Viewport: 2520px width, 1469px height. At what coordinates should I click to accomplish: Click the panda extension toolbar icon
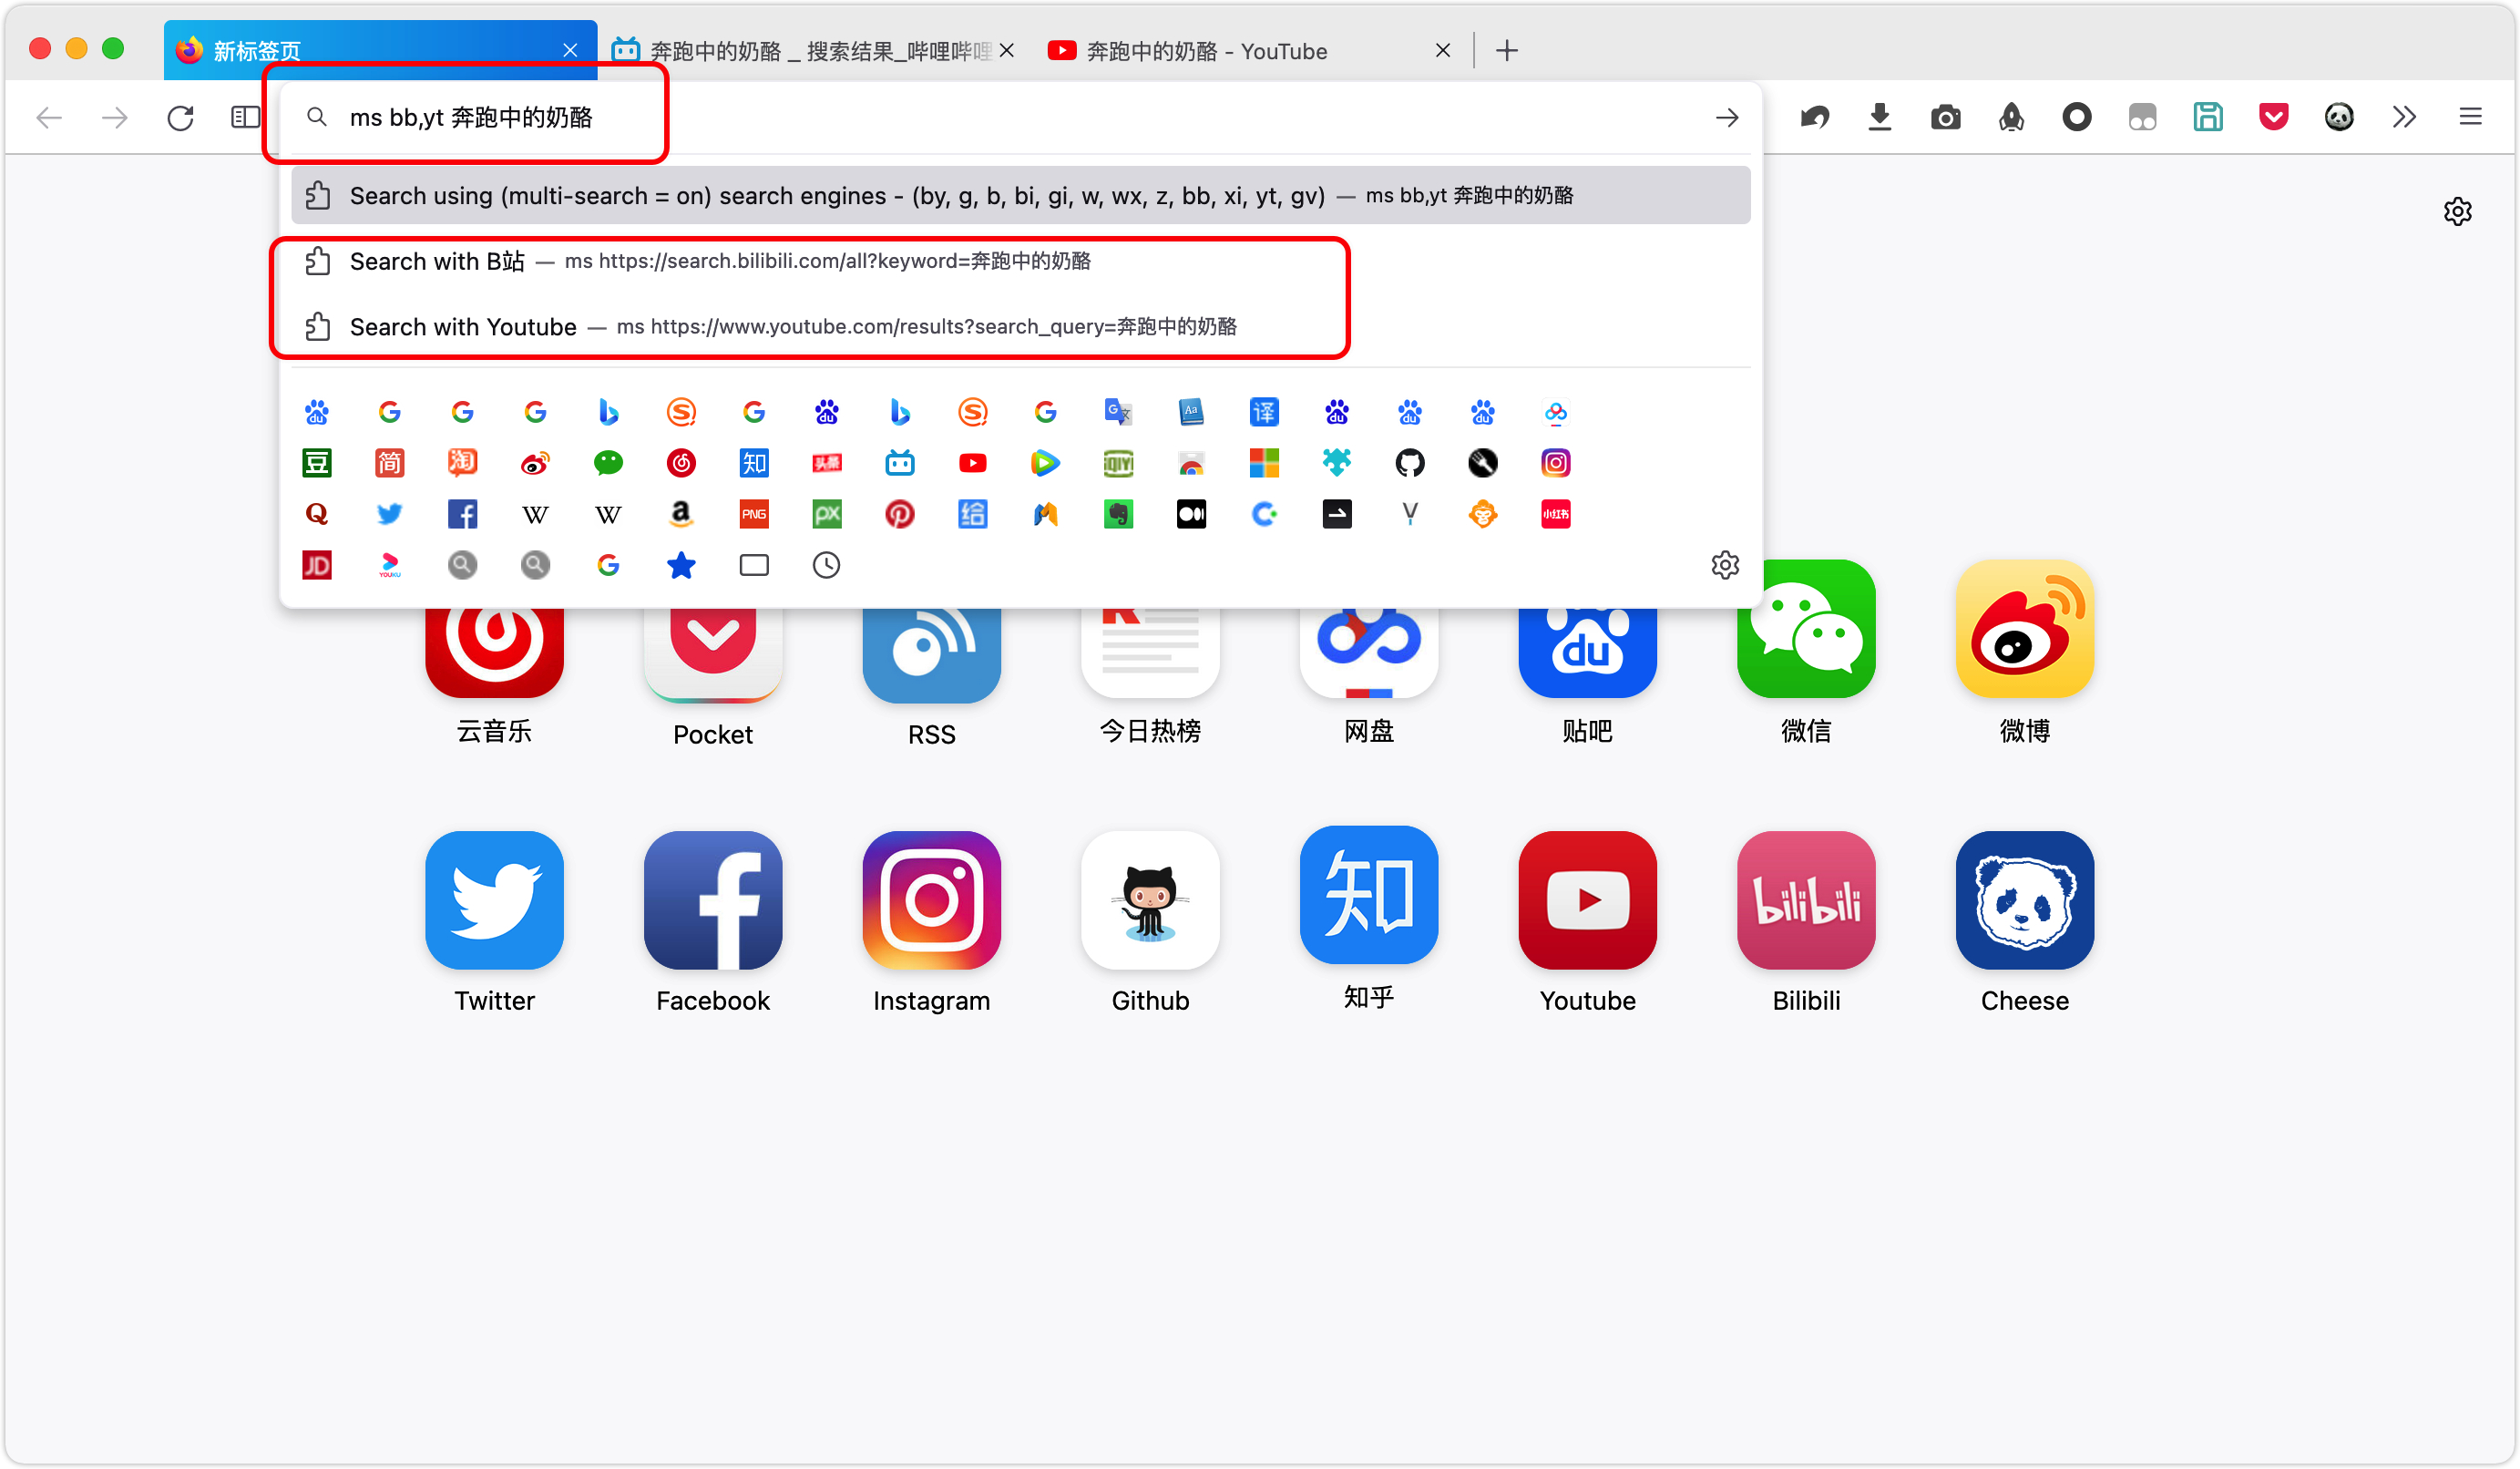point(2338,117)
